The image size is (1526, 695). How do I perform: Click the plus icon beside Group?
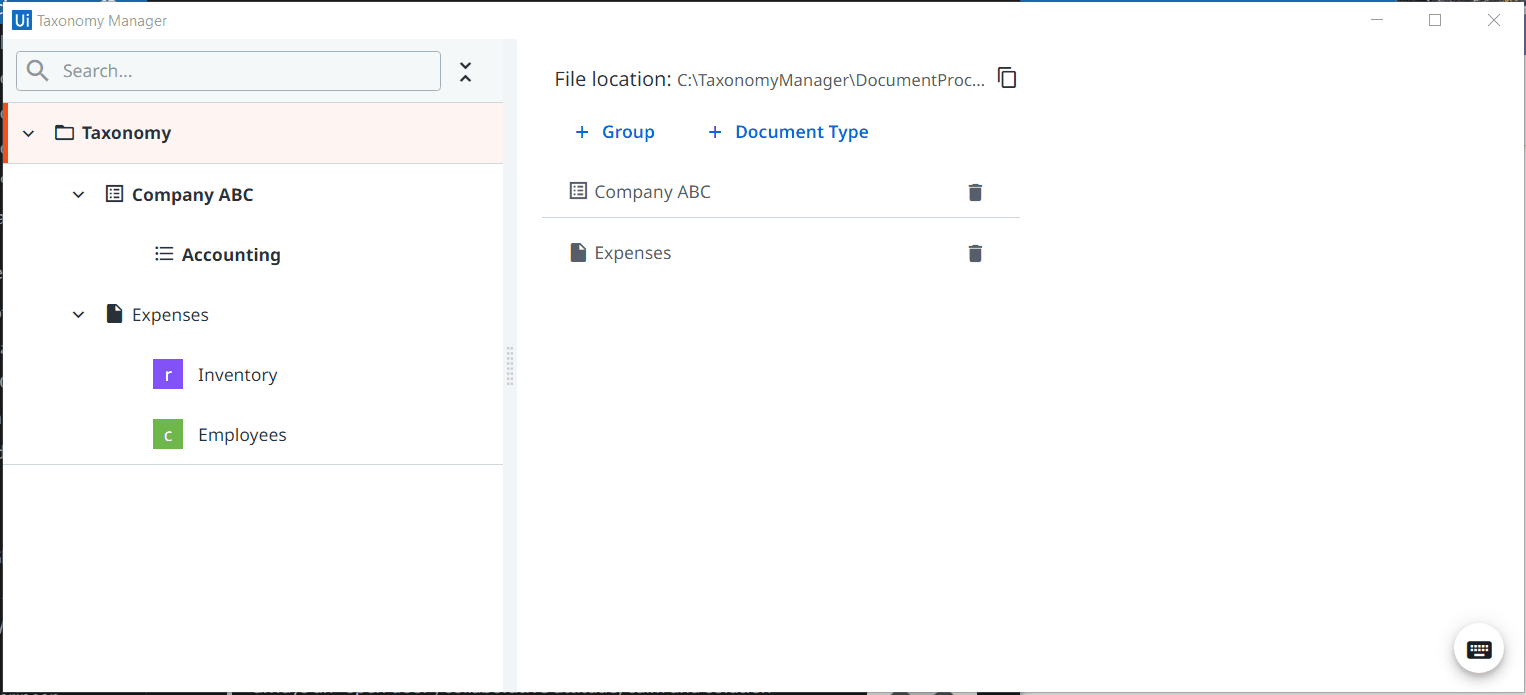(x=582, y=132)
